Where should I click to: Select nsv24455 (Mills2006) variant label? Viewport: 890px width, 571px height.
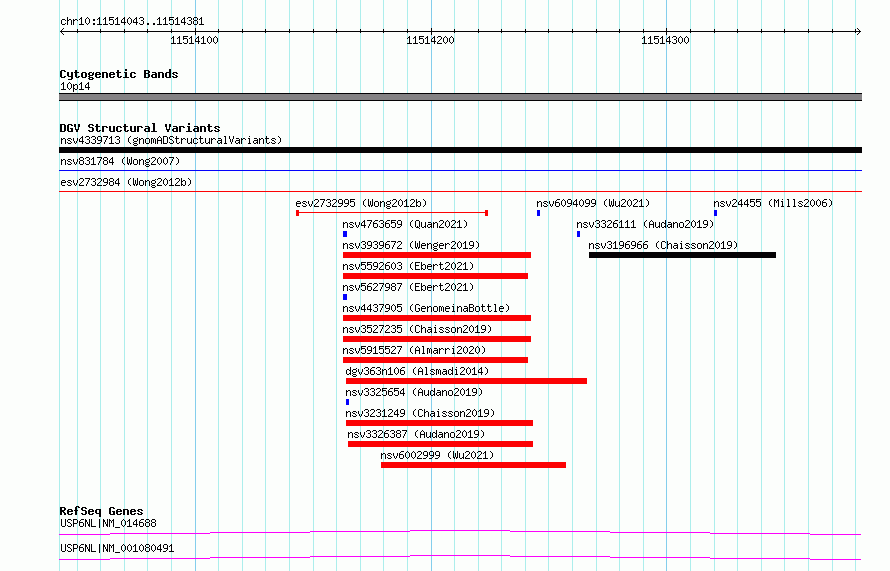click(x=773, y=203)
